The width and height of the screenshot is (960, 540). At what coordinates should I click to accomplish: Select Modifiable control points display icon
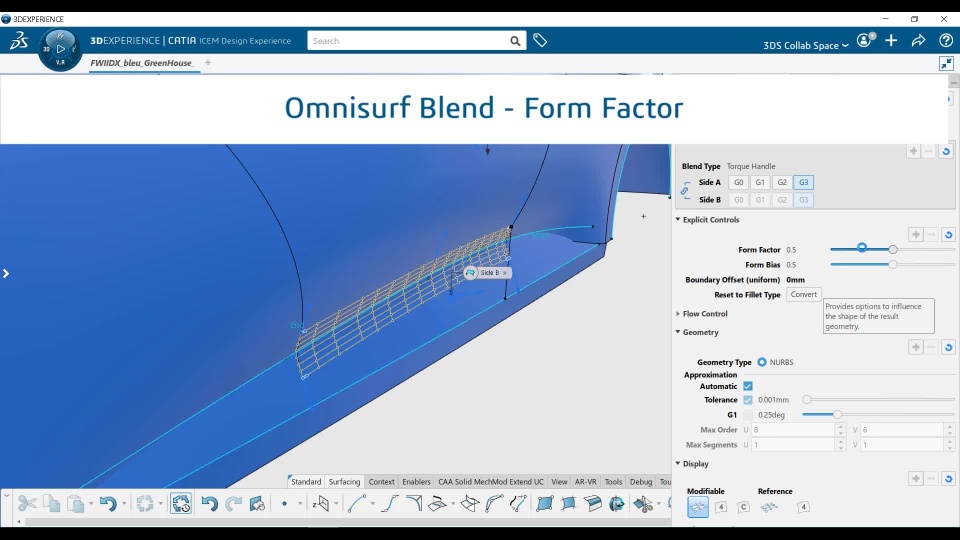pos(698,507)
